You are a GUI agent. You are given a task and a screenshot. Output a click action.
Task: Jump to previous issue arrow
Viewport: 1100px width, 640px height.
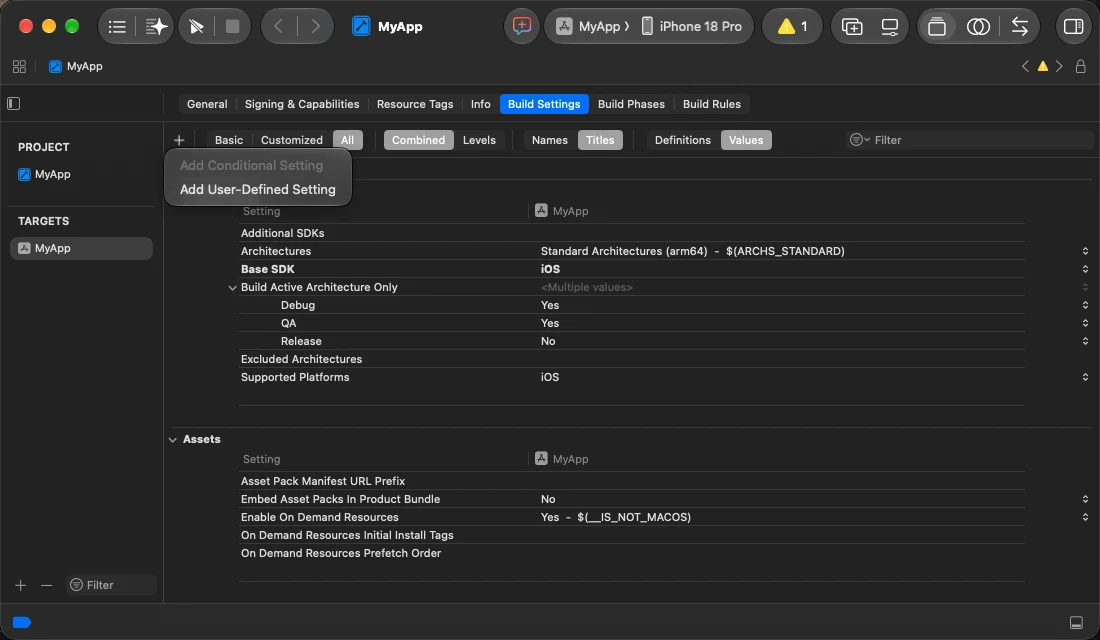(x=1025, y=67)
